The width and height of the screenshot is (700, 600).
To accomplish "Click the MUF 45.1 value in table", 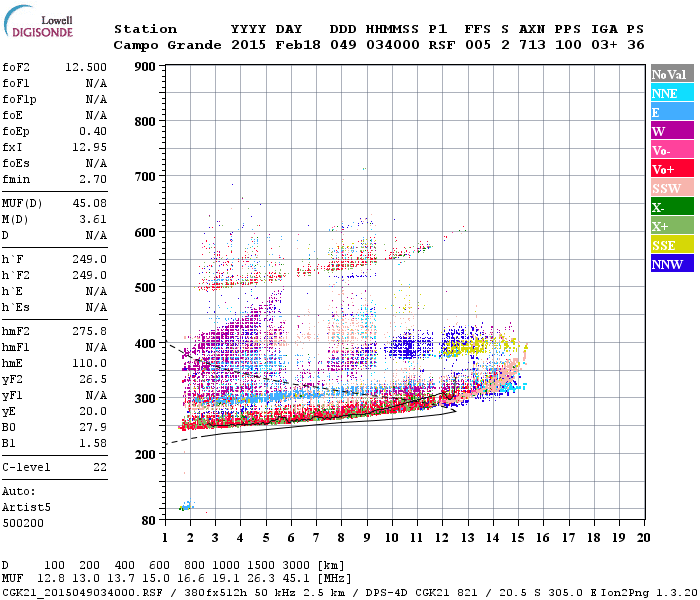I will coord(296,578).
